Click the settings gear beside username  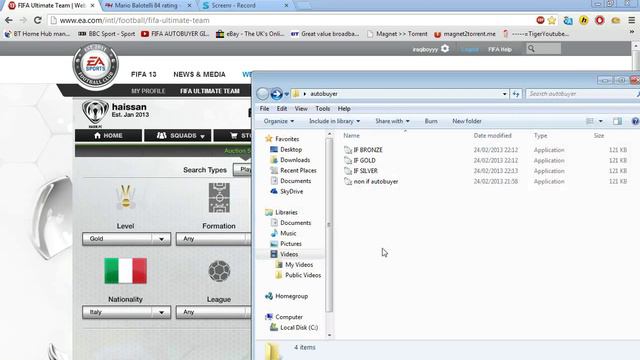(445, 49)
